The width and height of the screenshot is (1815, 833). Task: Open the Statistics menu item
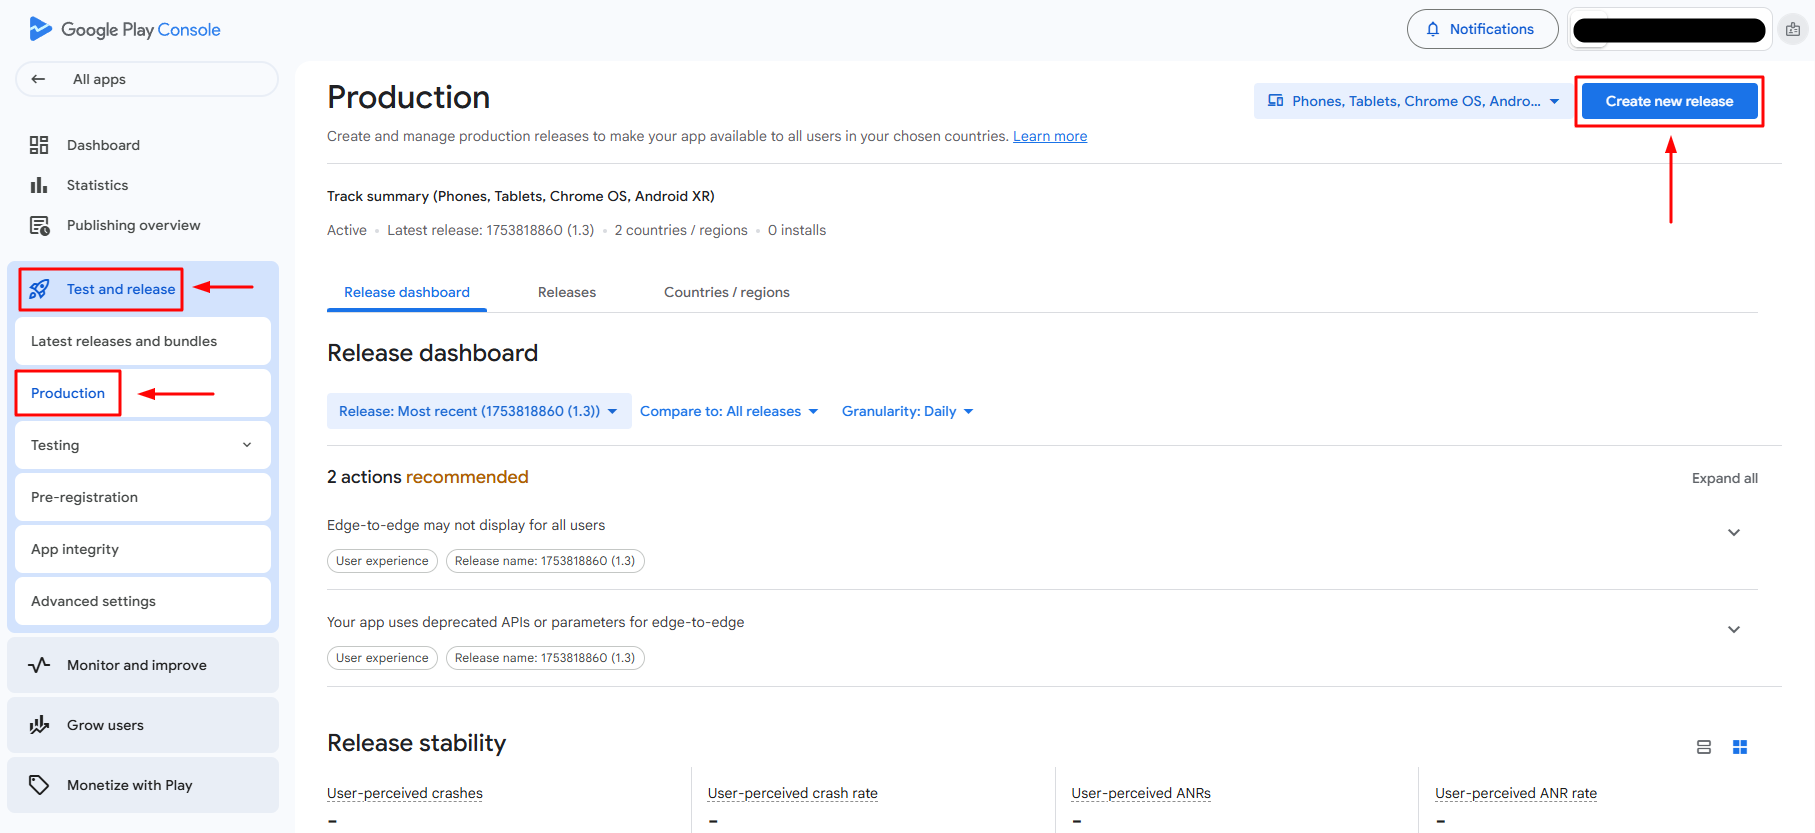pos(143,185)
